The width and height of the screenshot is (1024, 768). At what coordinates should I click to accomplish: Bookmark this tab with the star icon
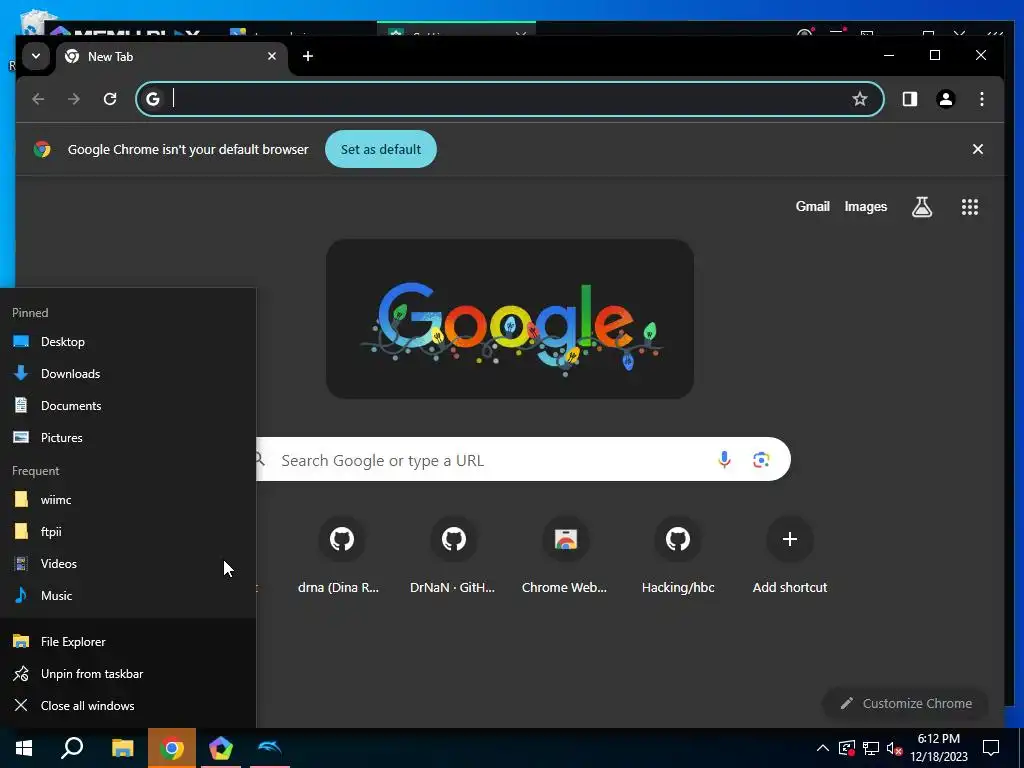pyautogui.click(x=859, y=99)
